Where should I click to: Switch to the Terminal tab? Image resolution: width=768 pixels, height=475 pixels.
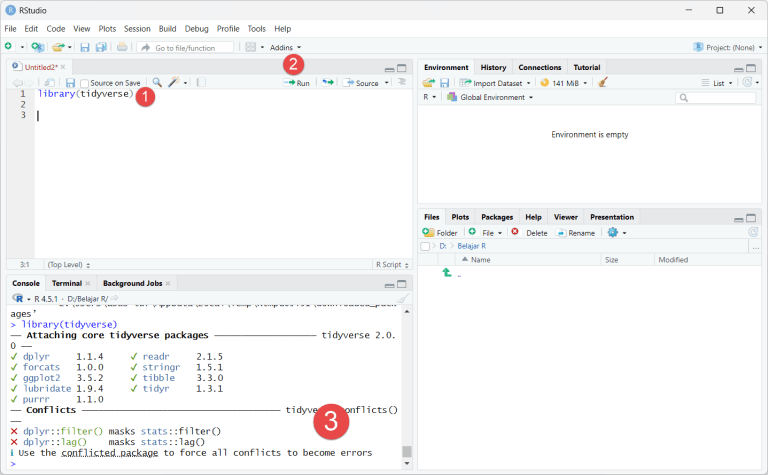67,284
